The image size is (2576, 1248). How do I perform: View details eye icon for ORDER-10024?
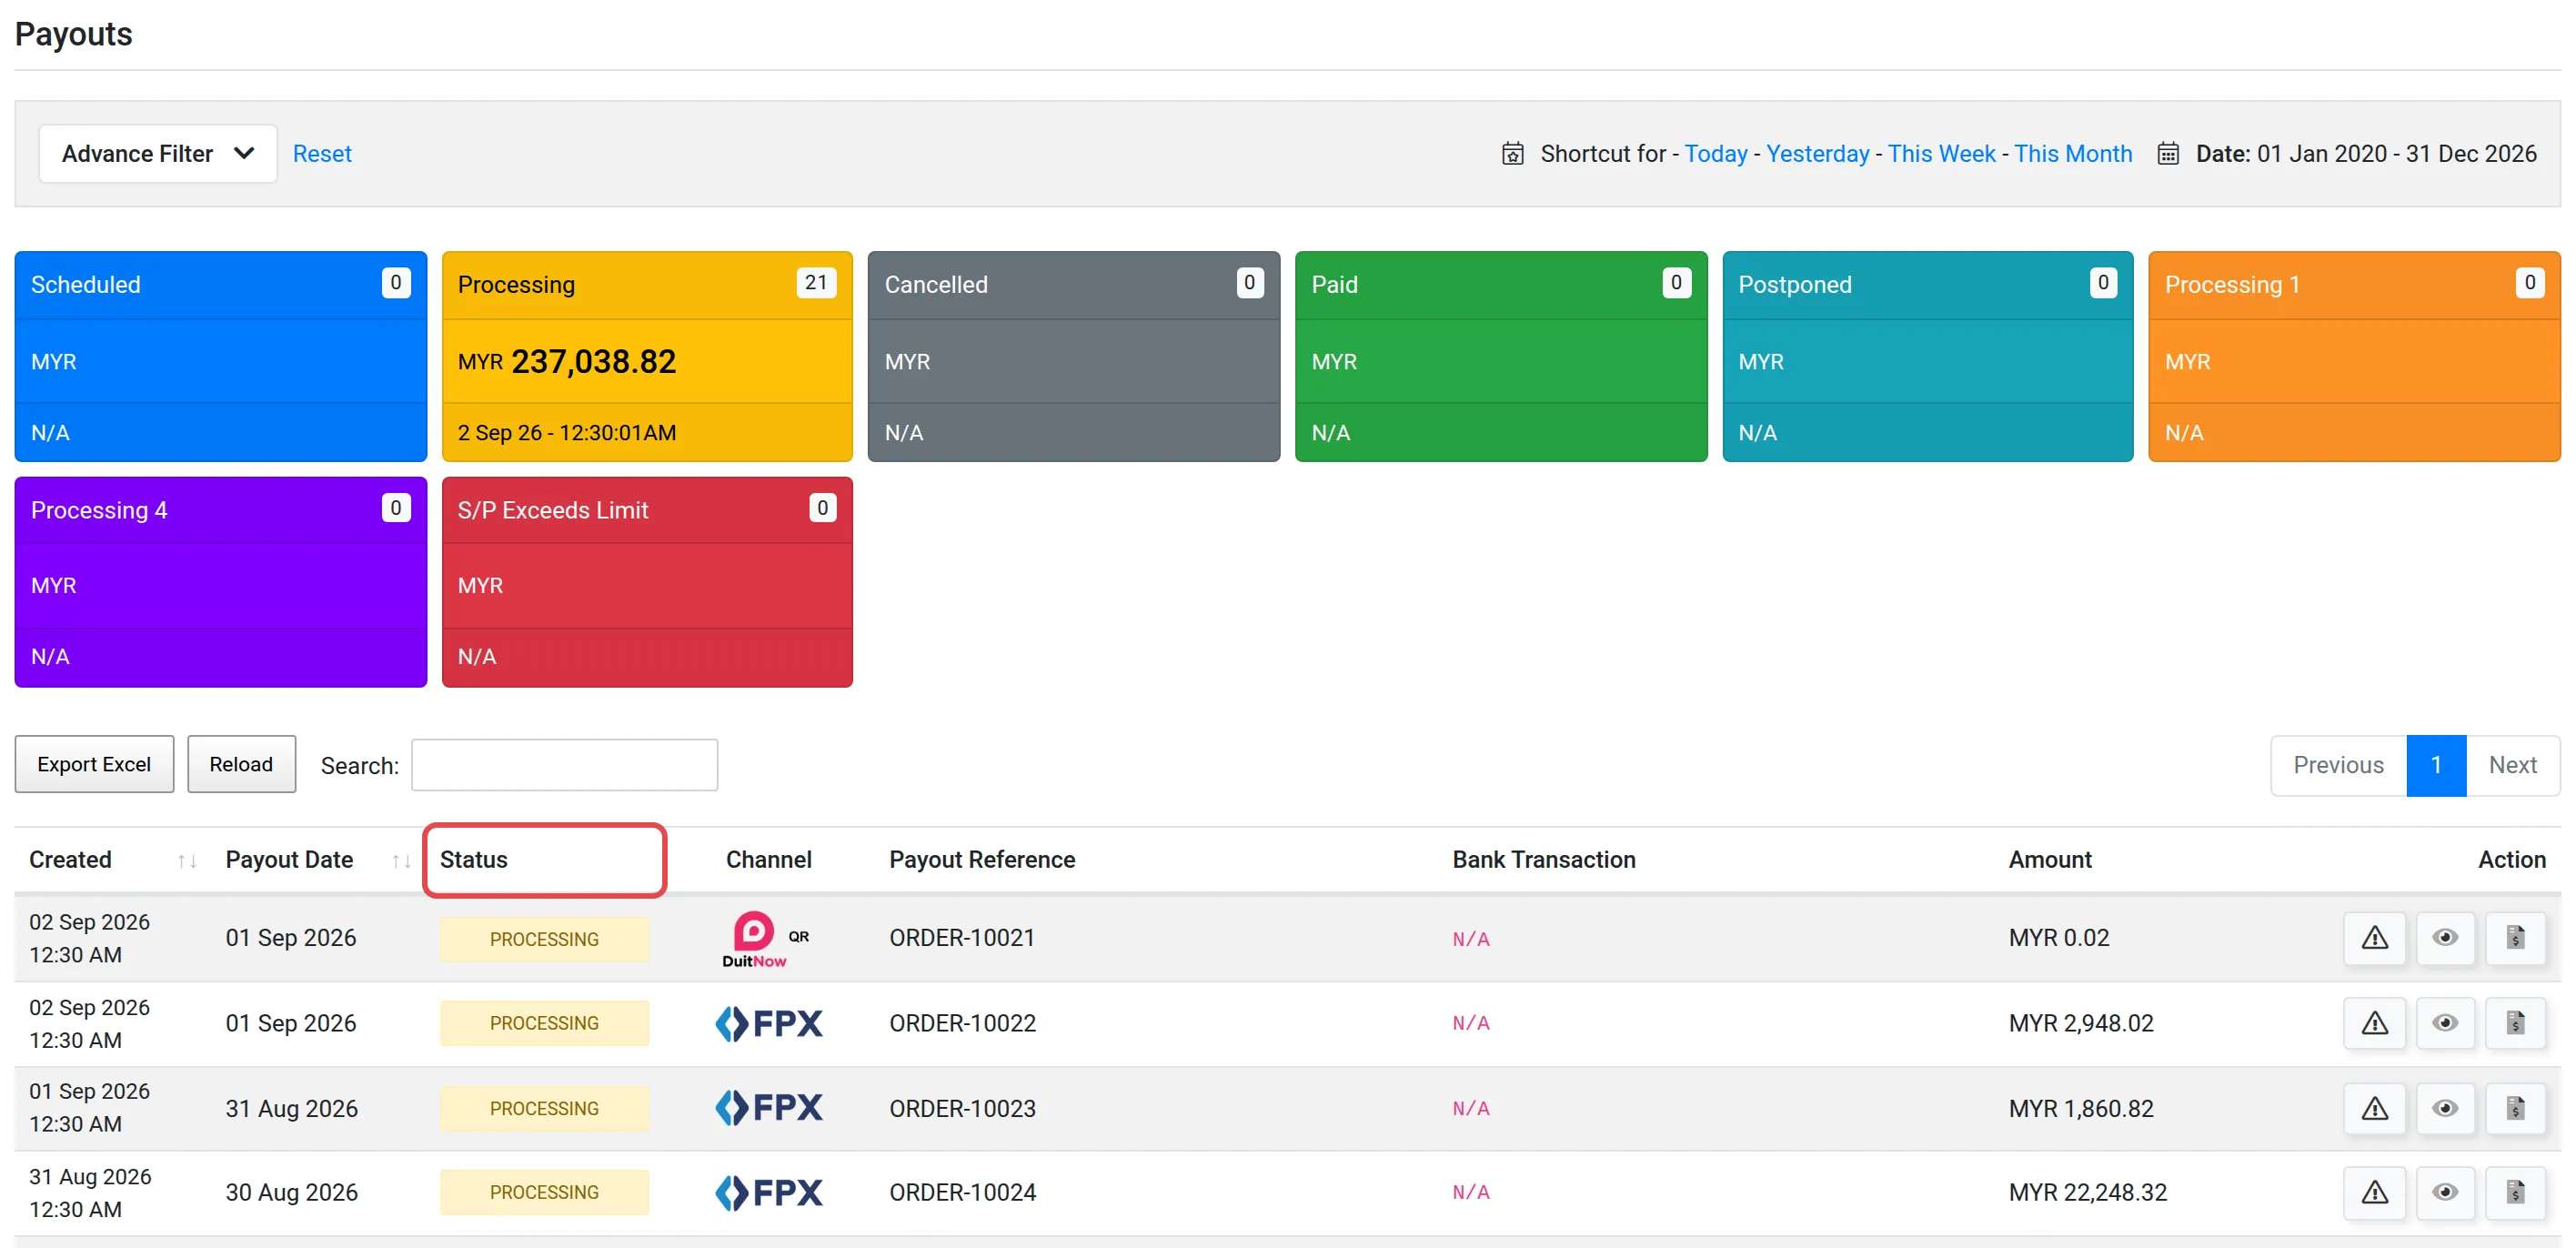(x=2445, y=1192)
